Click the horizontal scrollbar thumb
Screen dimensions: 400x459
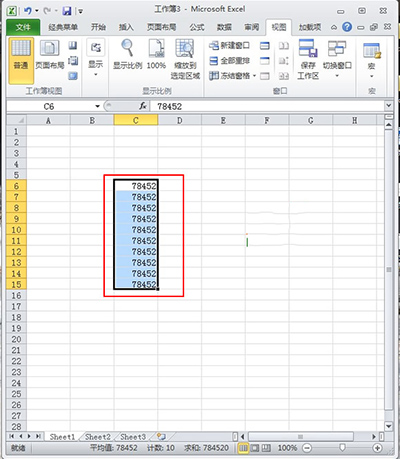[301, 436]
